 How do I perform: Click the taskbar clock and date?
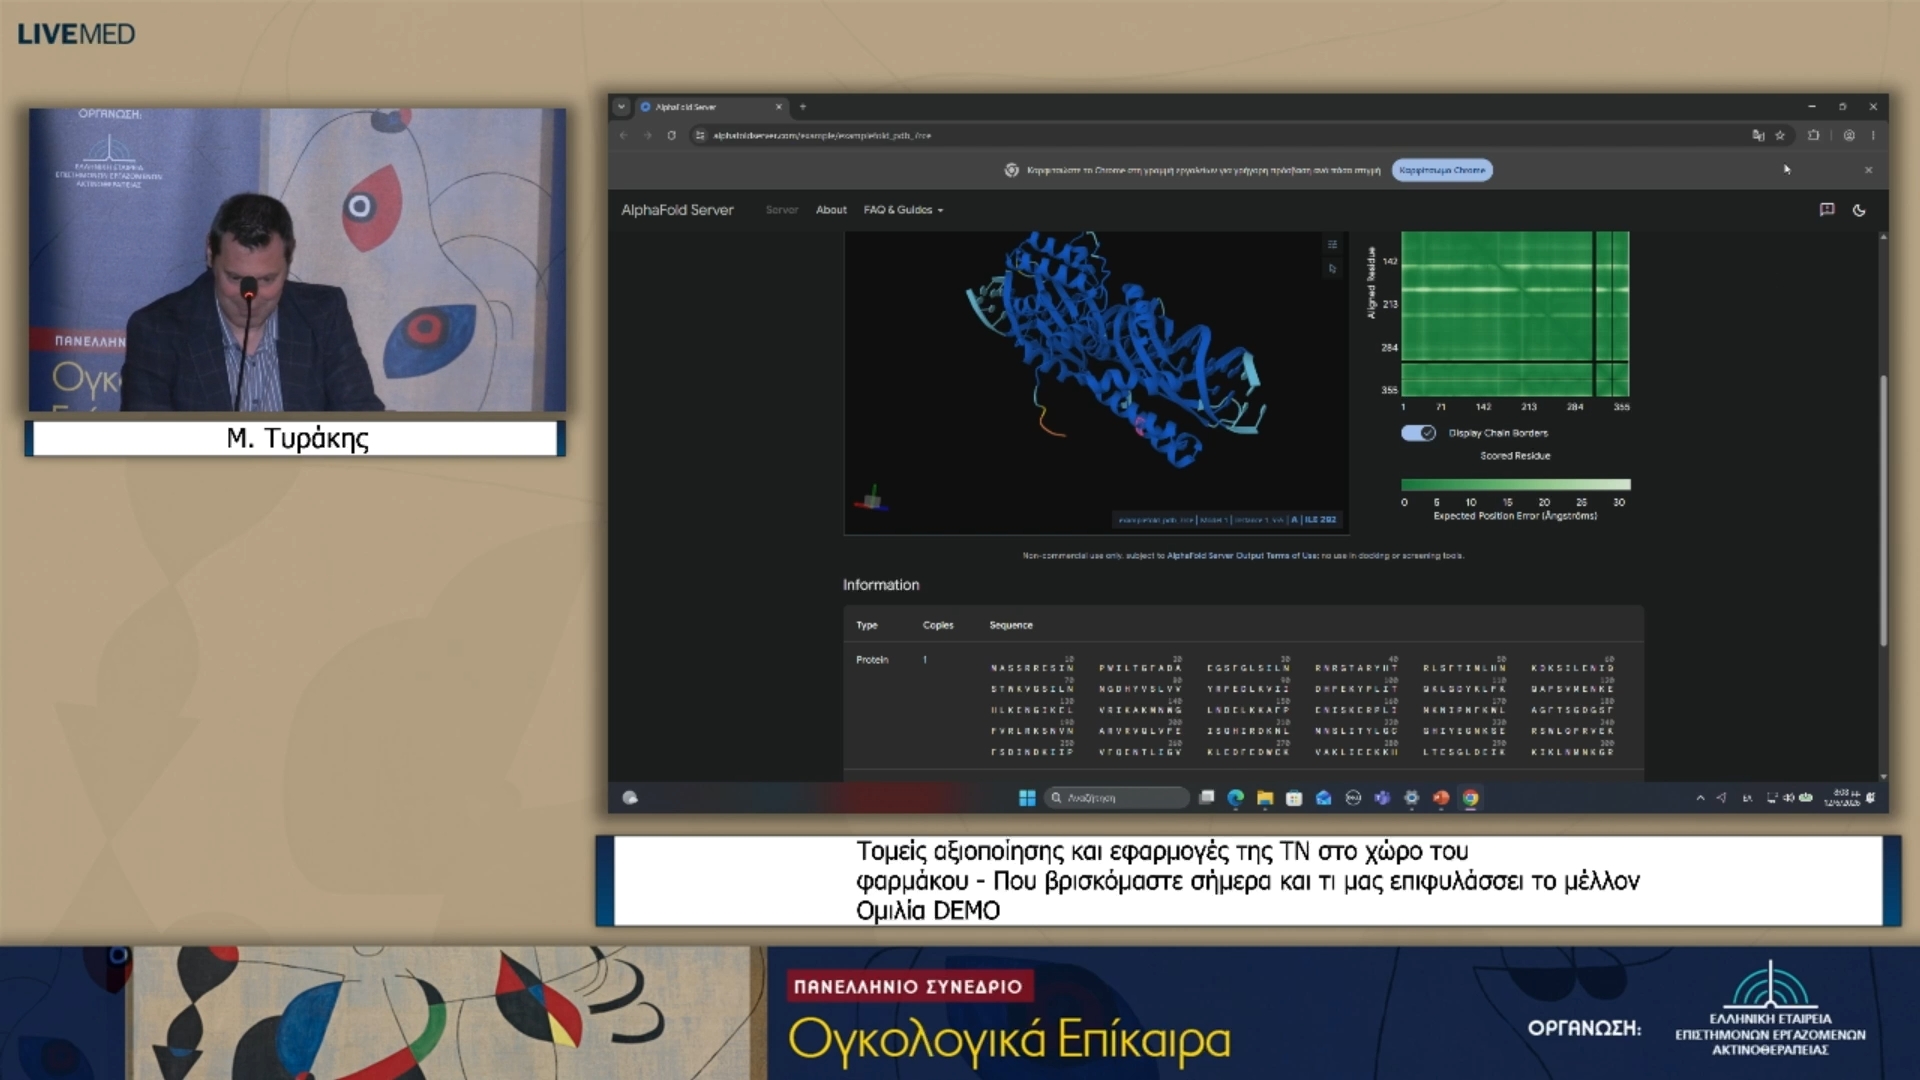pyautogui.click(x=1842, y=798)
